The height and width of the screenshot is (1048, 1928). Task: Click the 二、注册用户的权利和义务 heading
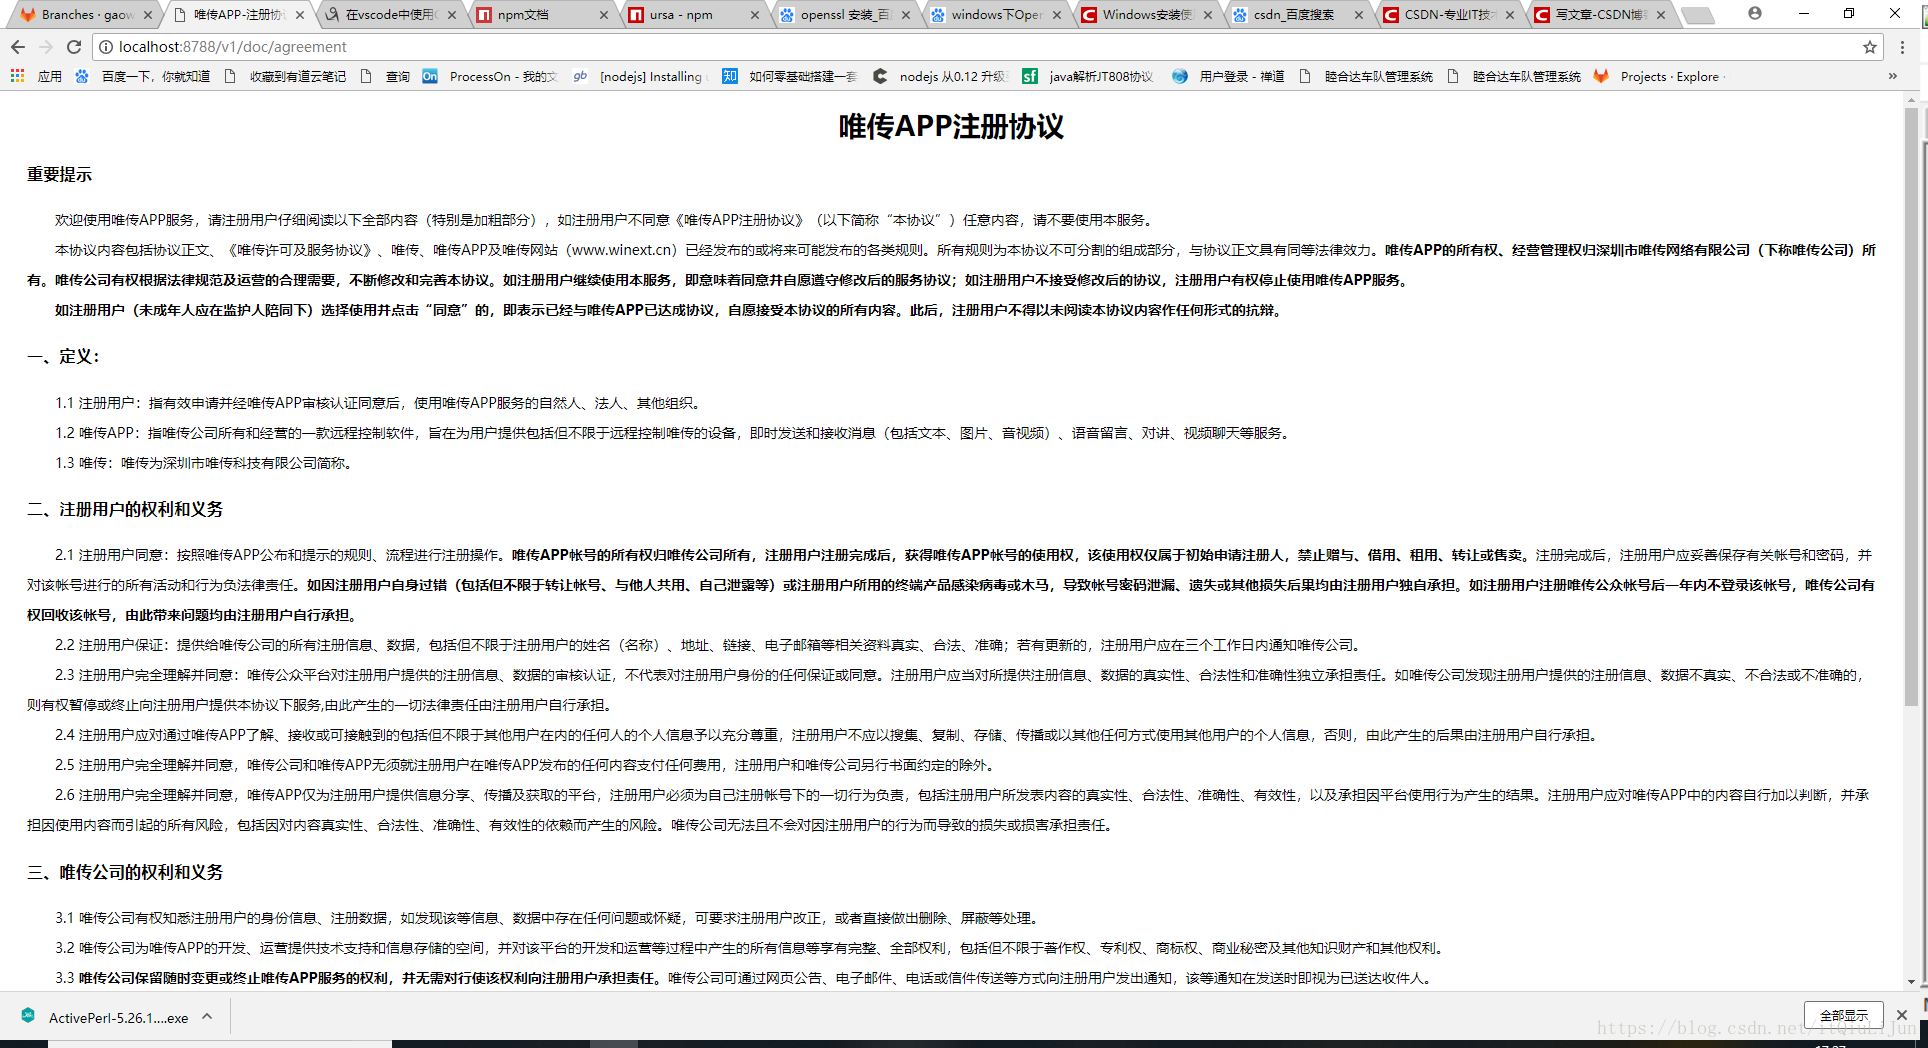click(125, 510)
